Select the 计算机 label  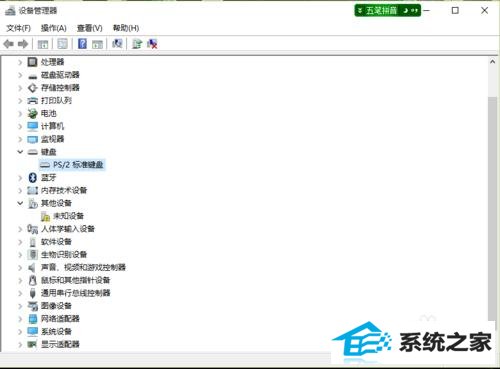coord(52,126)
